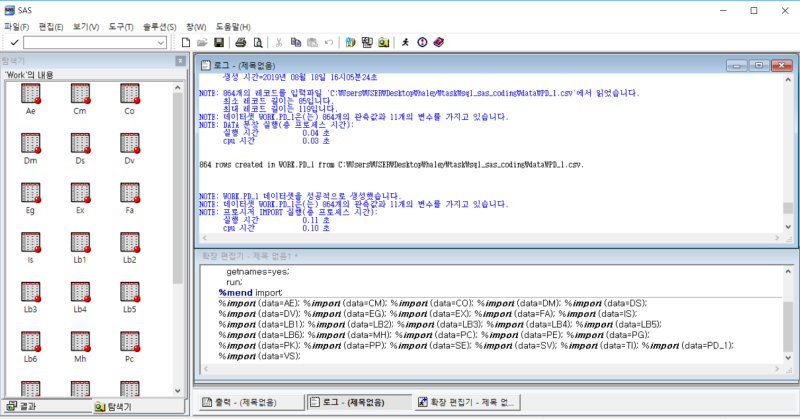Open the 편집(E) menu
Image resolution: width=800 pixels, height=419 pixels.
[x=51, y=27]
